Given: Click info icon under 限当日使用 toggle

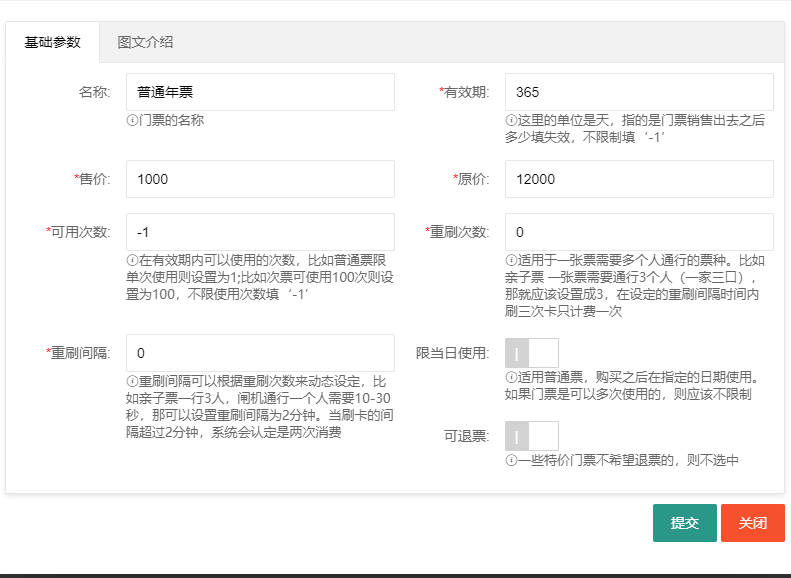Looking at the screenshot, I should pyautogui.click(x=511, y=378).
